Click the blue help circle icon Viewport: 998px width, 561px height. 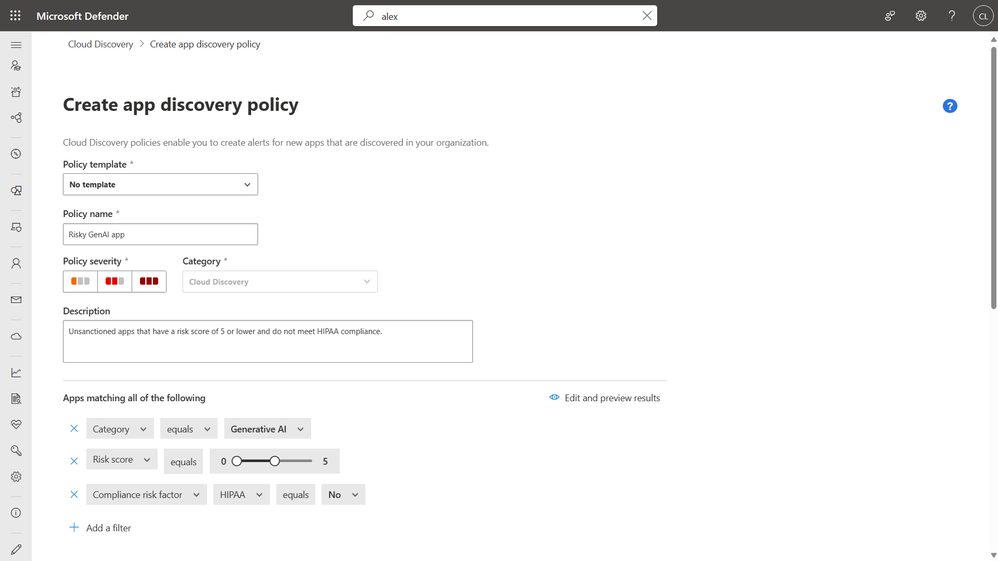point(950,106)
